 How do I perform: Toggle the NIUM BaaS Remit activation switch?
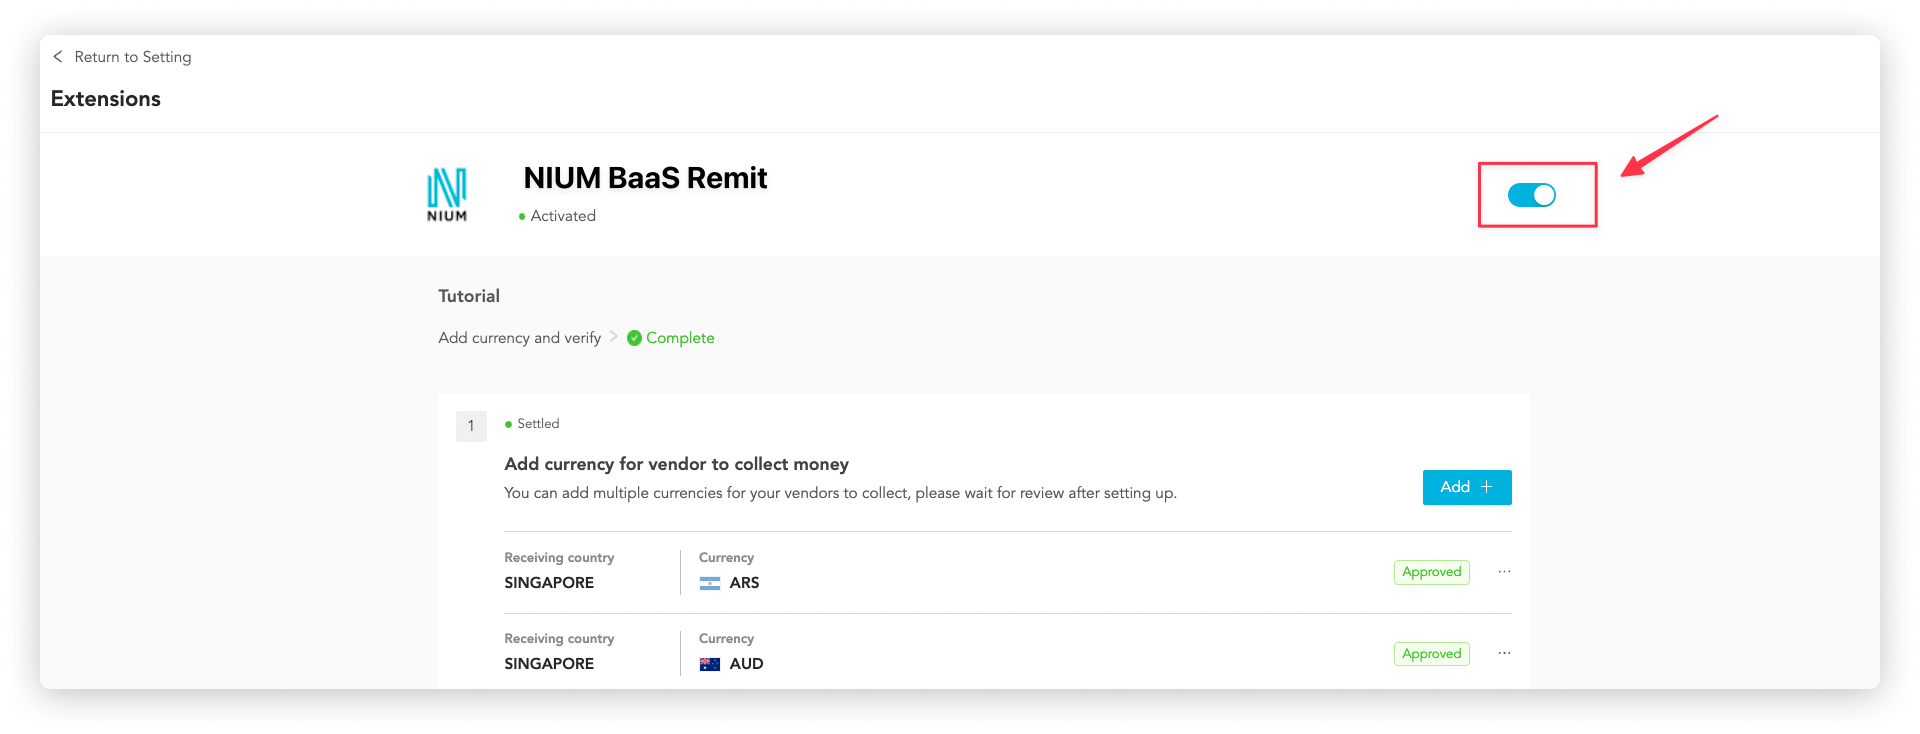(1532, 195)
